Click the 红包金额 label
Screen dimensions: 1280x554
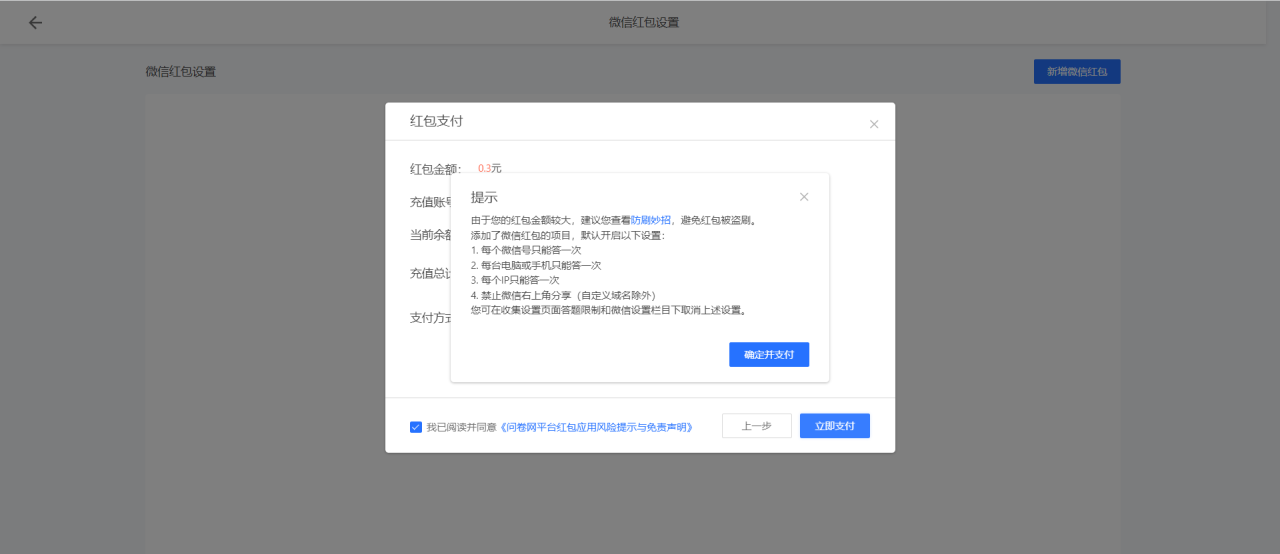click(x=436, y=169)
